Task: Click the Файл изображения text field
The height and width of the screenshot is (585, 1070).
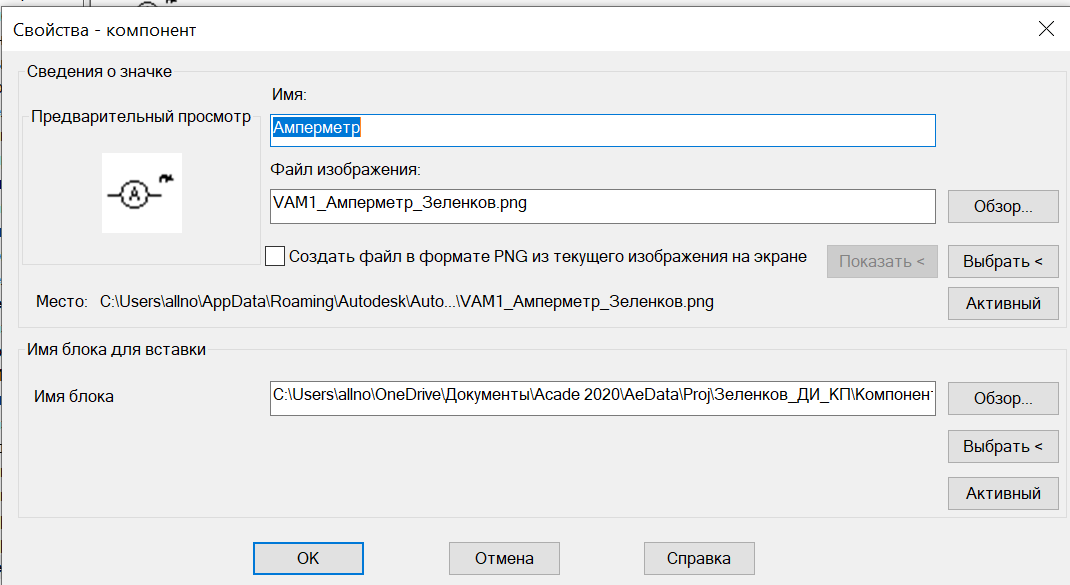Action: [603, 206]
